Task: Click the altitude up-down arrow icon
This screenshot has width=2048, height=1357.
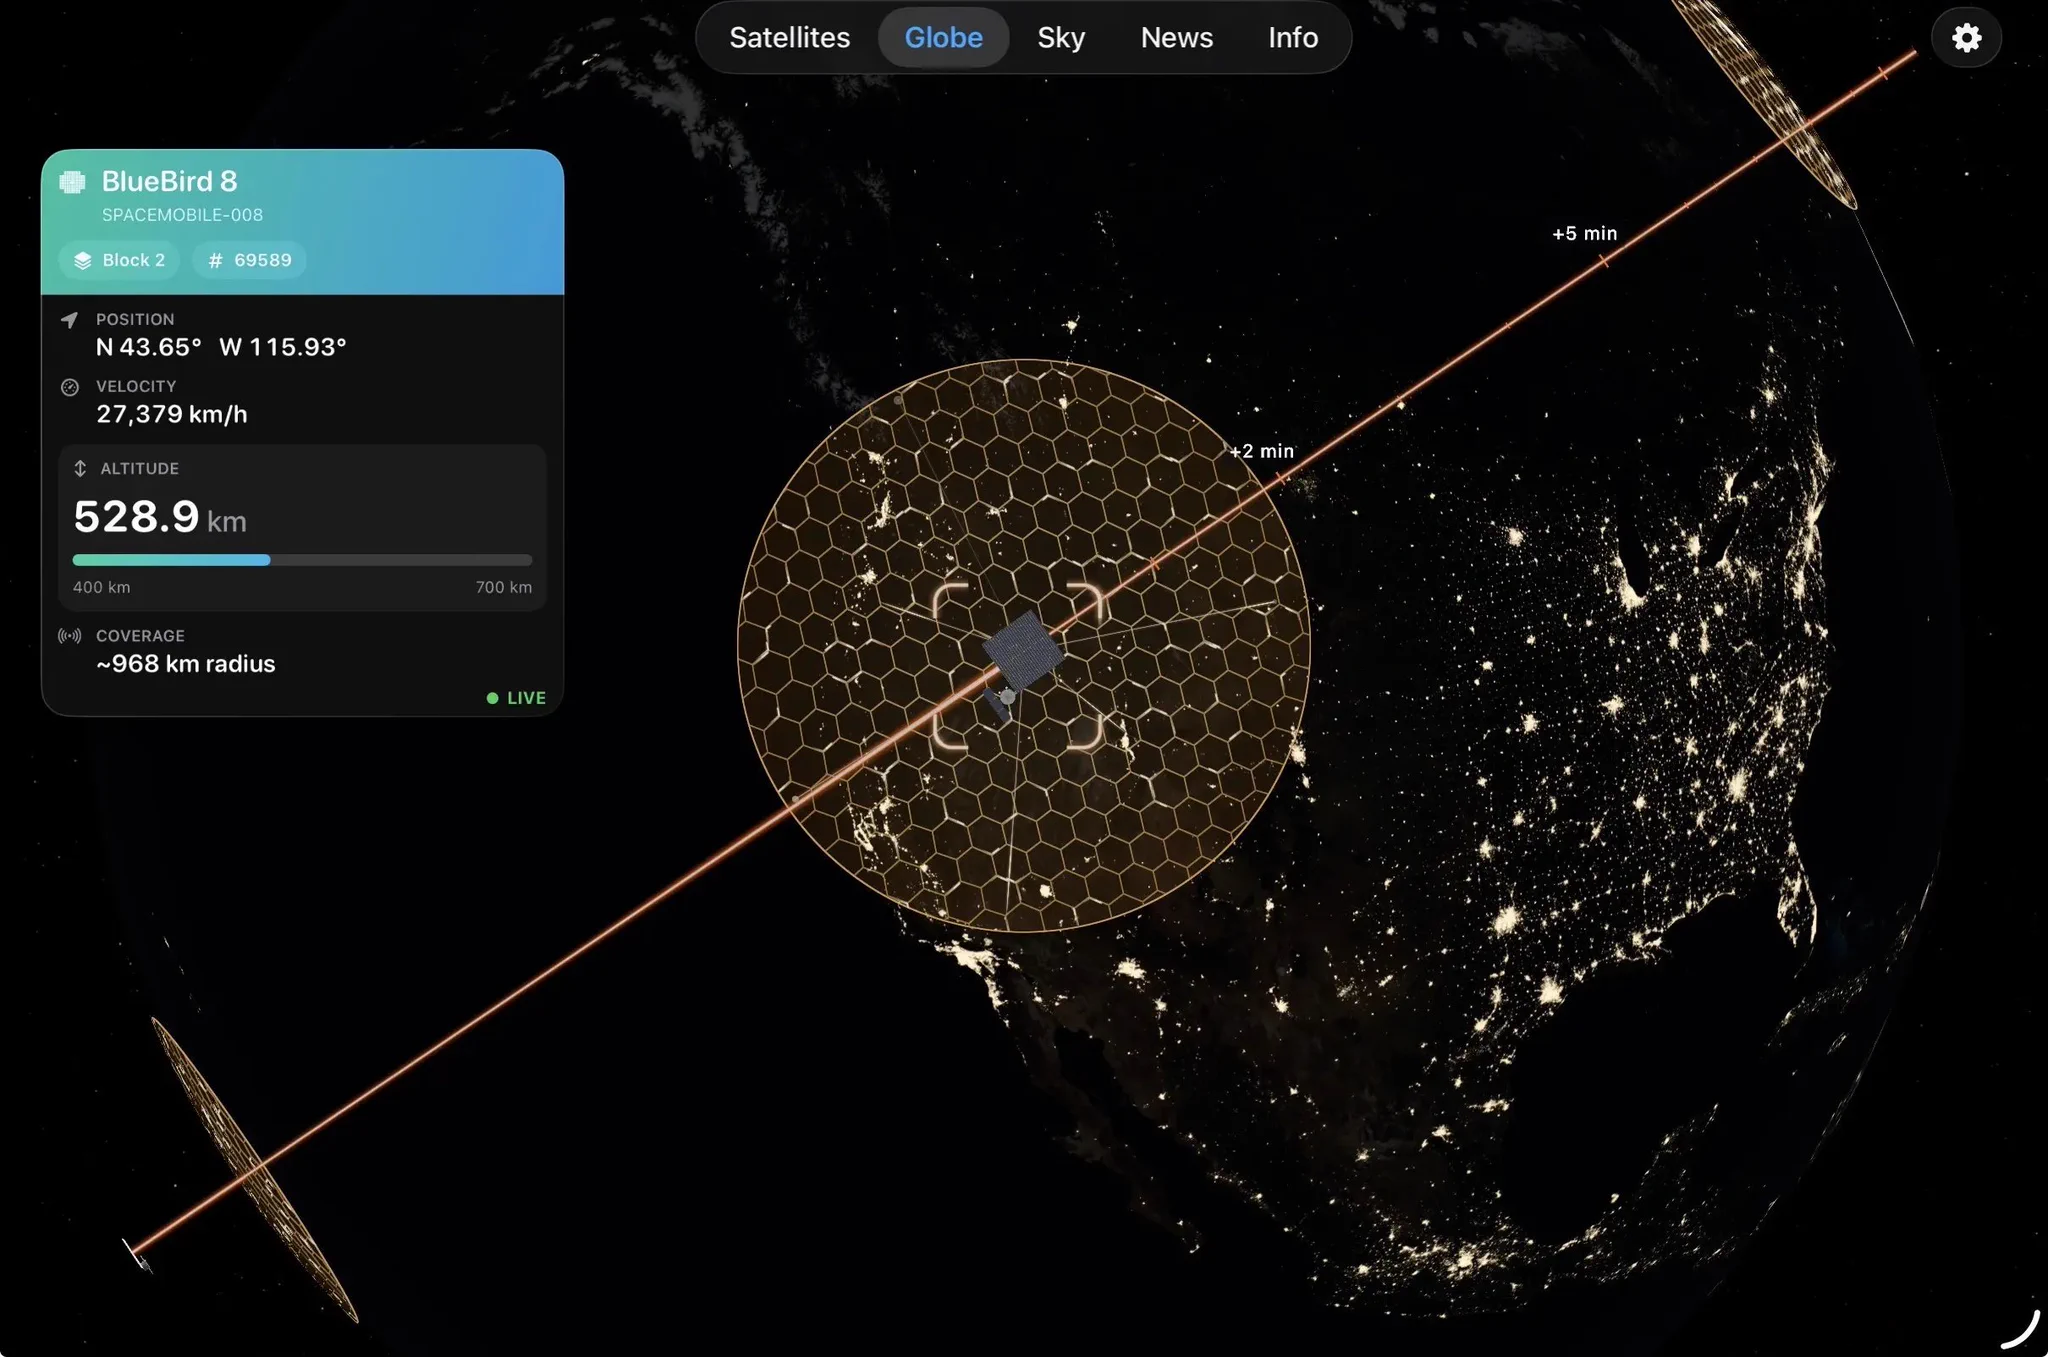Action: [80, 468]
